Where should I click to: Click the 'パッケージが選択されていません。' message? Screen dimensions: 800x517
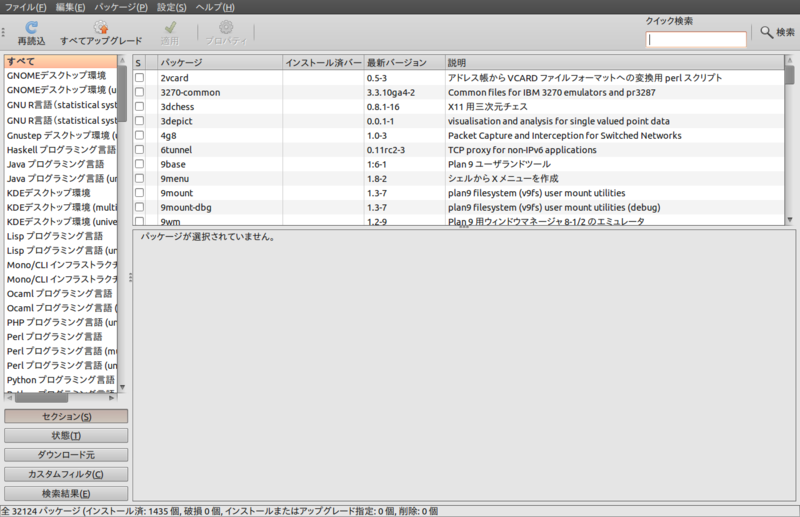(208, 237)
